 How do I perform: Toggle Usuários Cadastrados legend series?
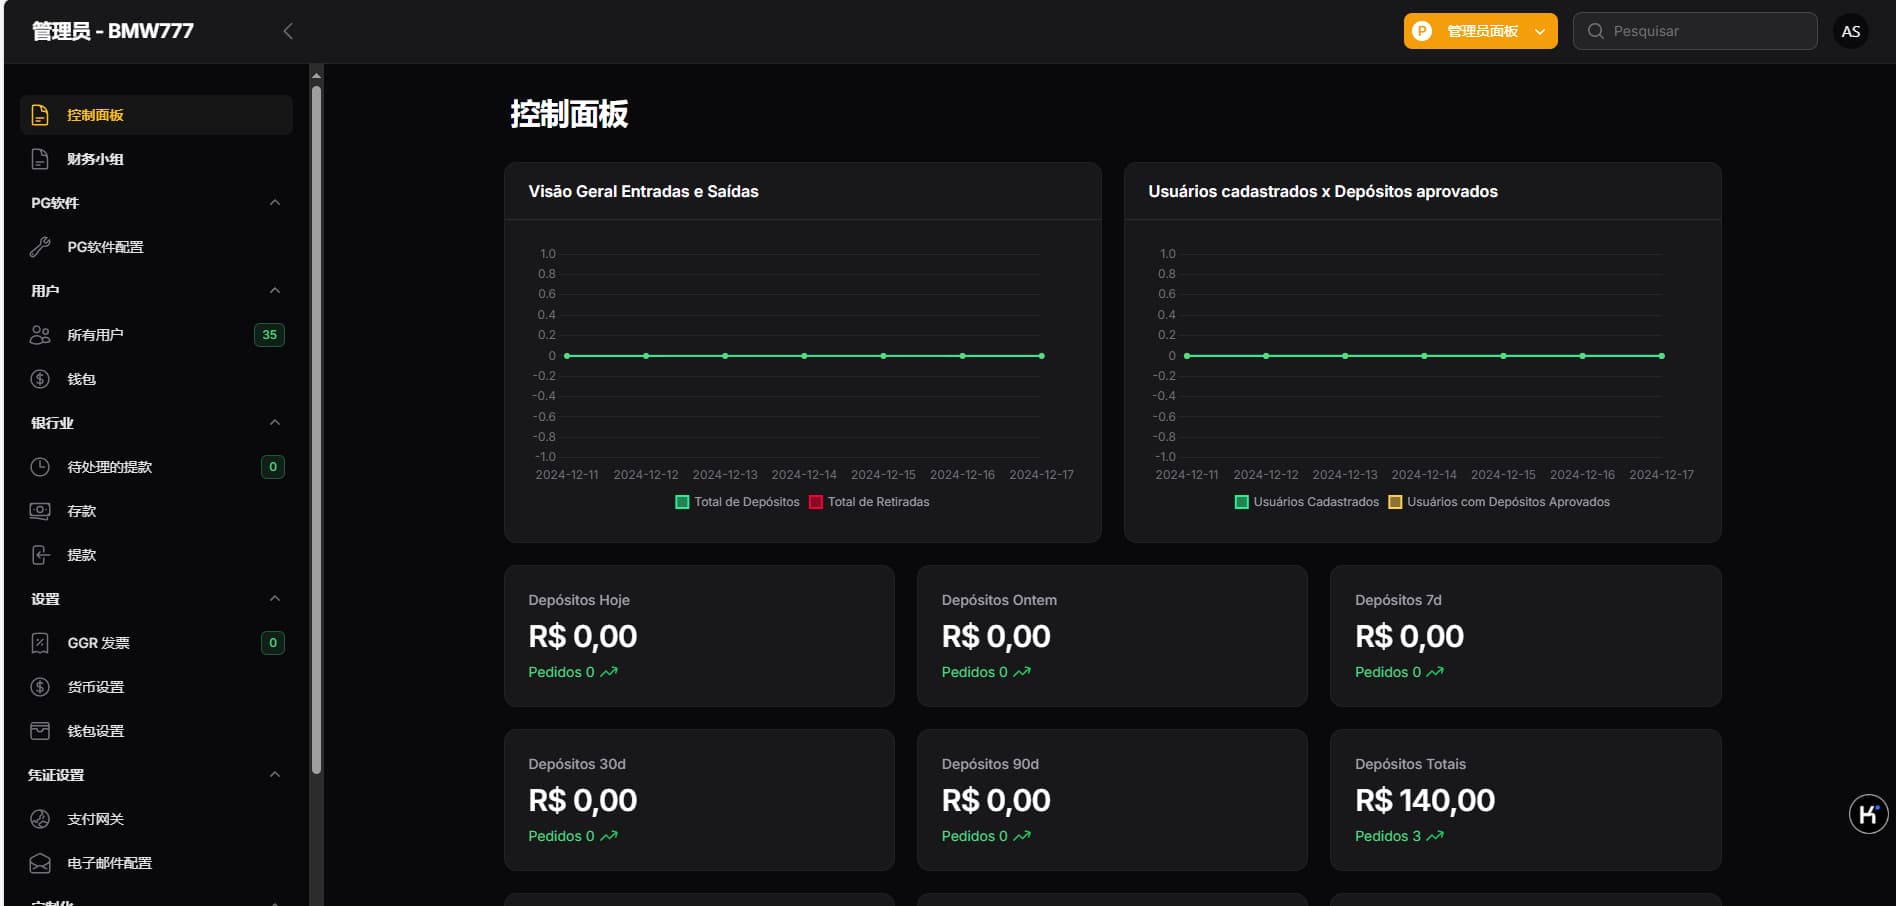coord(1242,502)
